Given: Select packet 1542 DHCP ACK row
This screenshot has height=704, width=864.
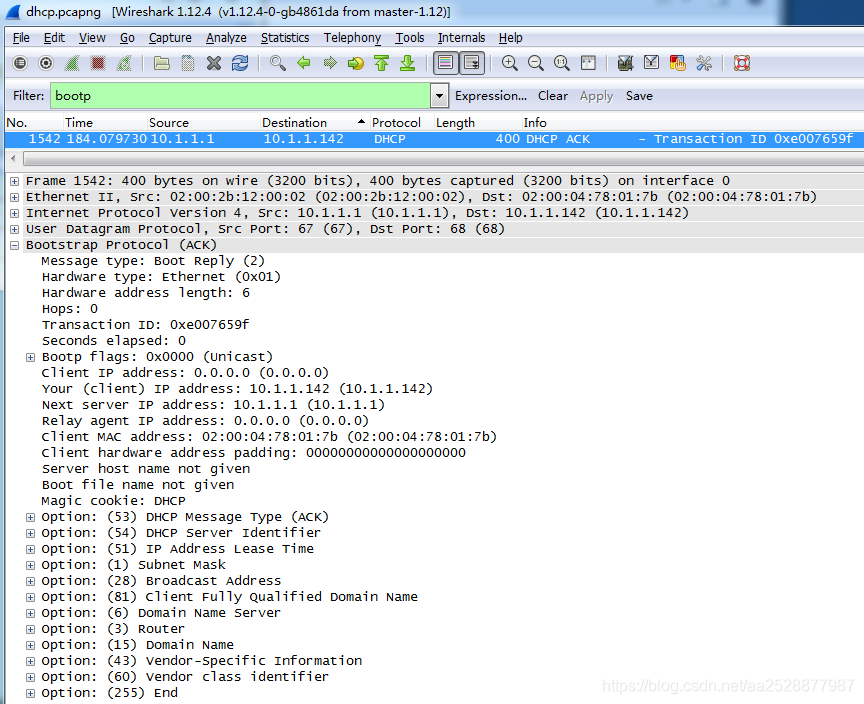Looking at the screenshot, I should pos(434,139).
